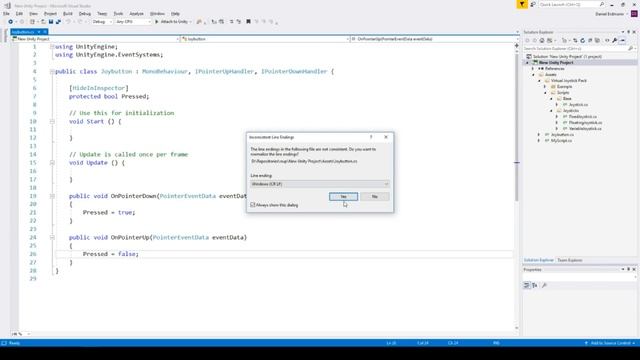Collapse the Start method at line 10
The image size is (640, 360).
point(52,121)
